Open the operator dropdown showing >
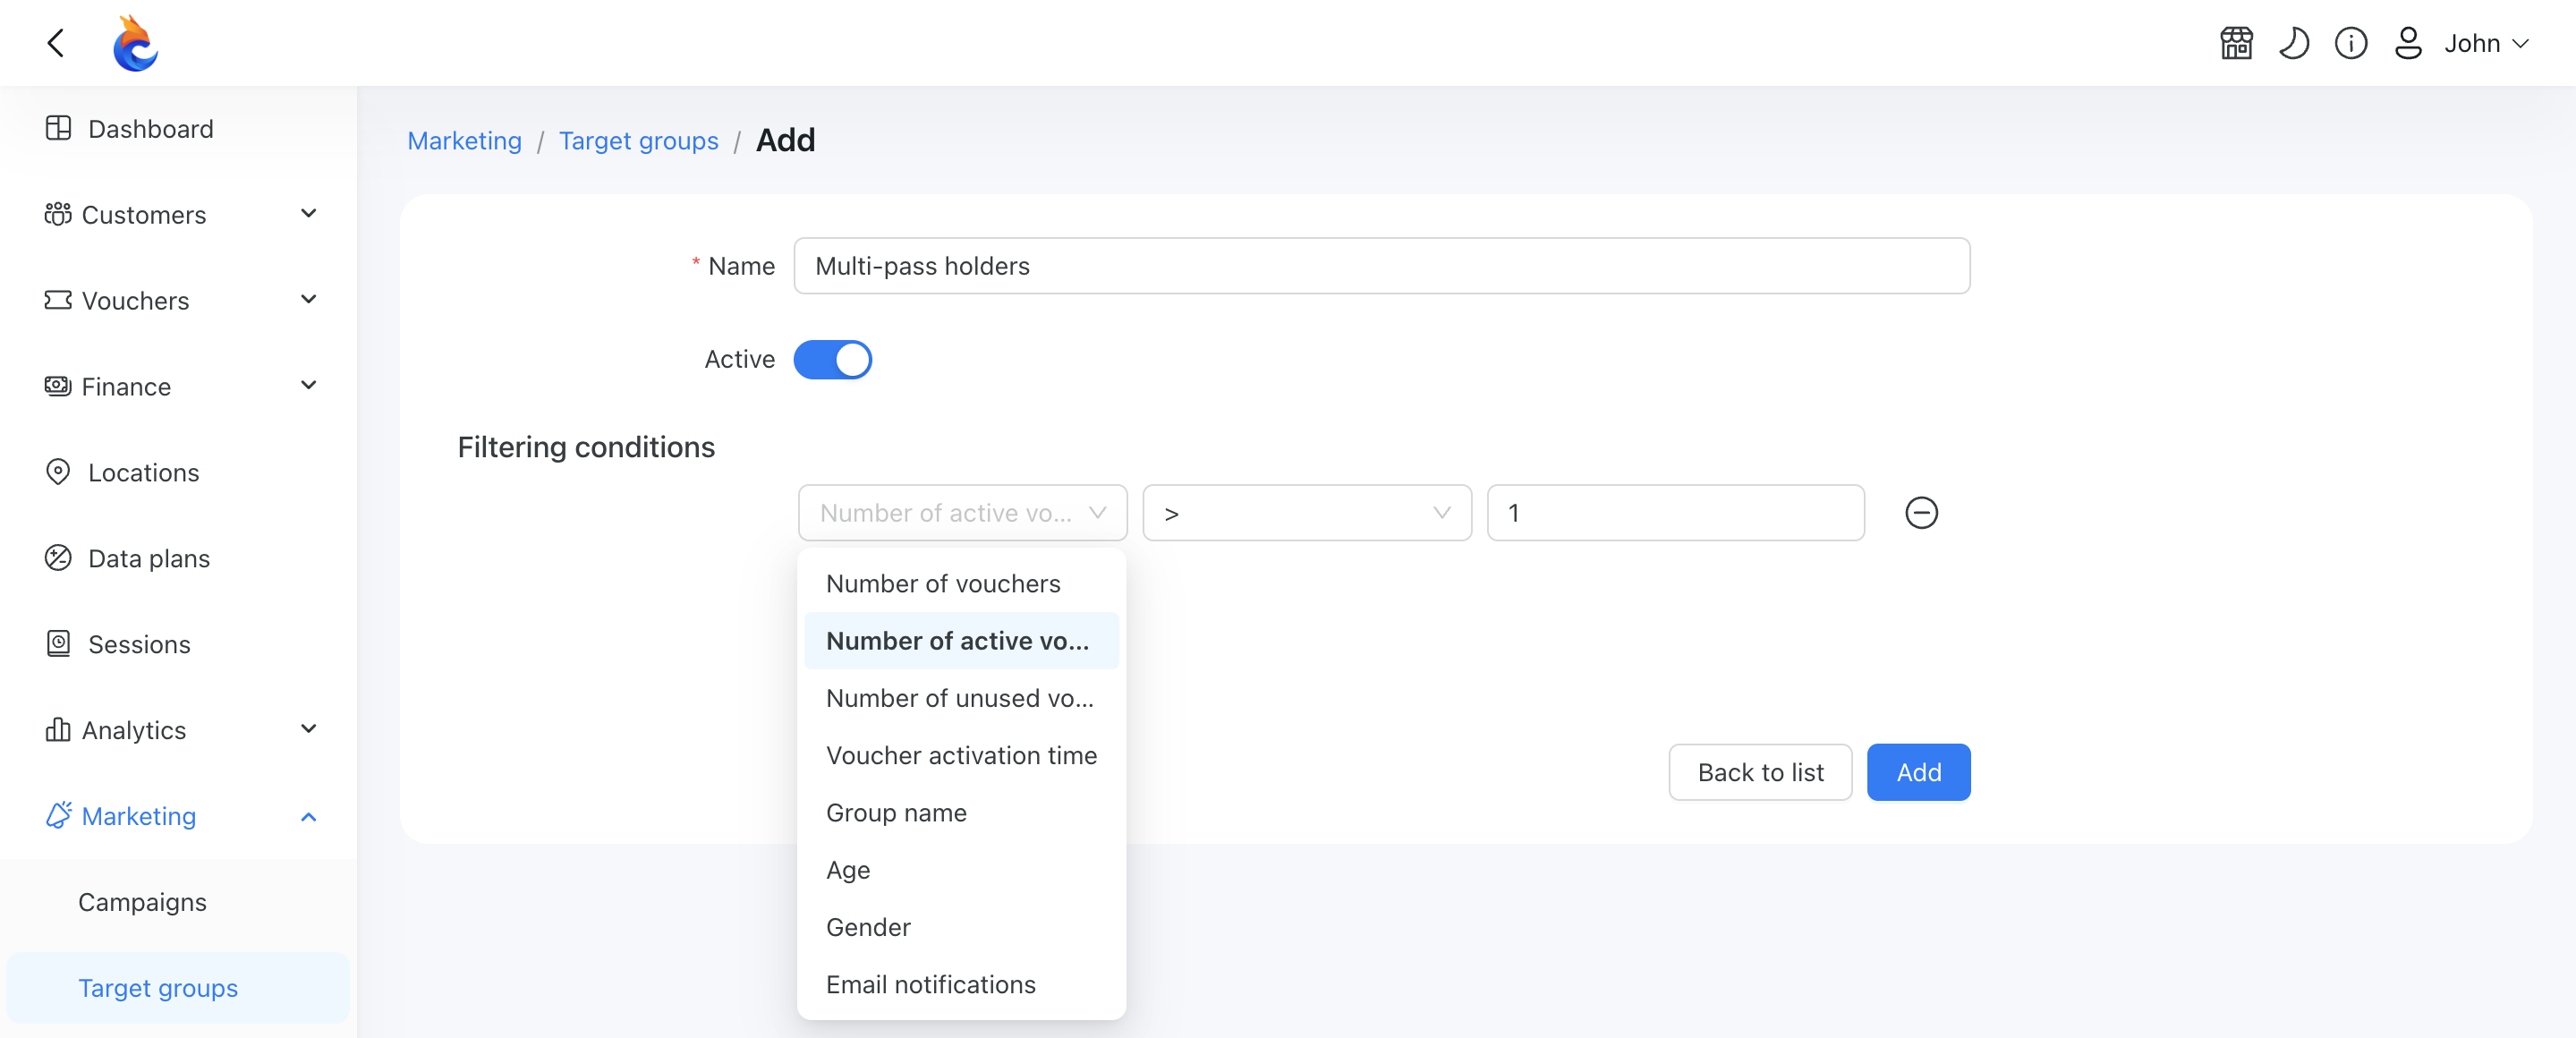This screenshot has height=1038, width=2576. [1307, 513]
